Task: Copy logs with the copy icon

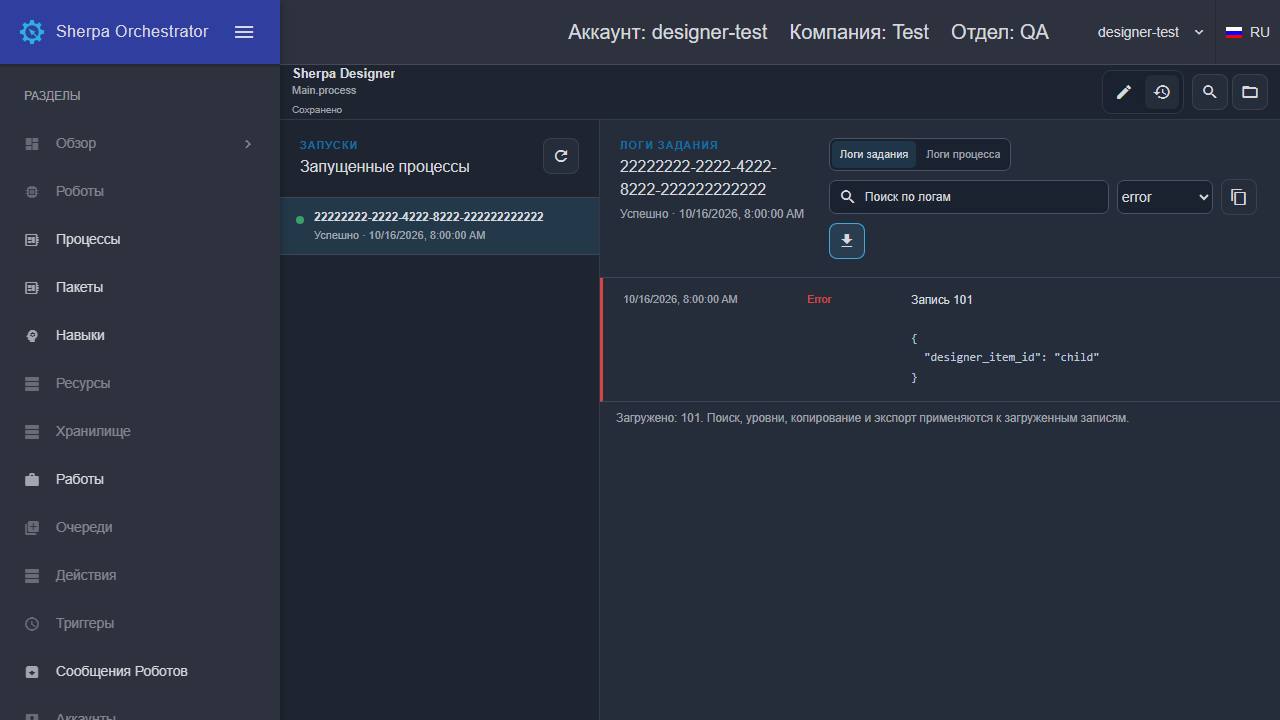Action: click(x=1239, y=197)
